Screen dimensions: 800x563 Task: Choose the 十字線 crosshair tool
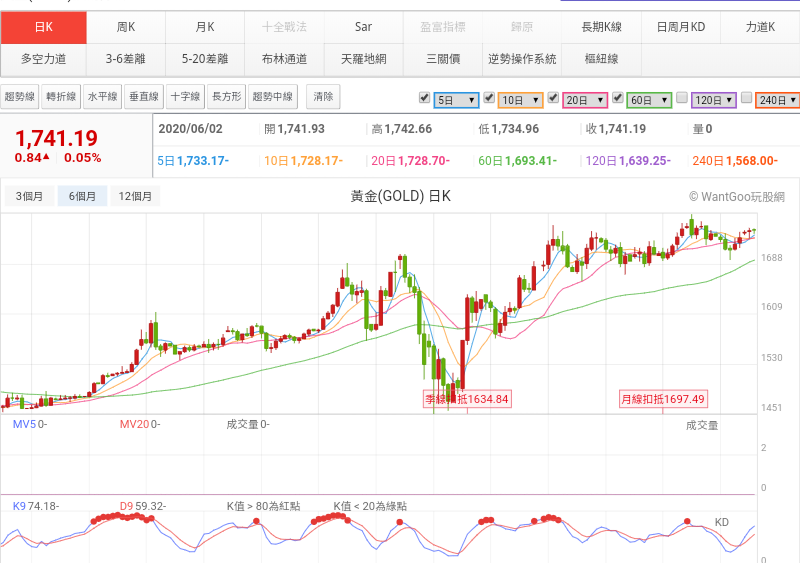184,97
